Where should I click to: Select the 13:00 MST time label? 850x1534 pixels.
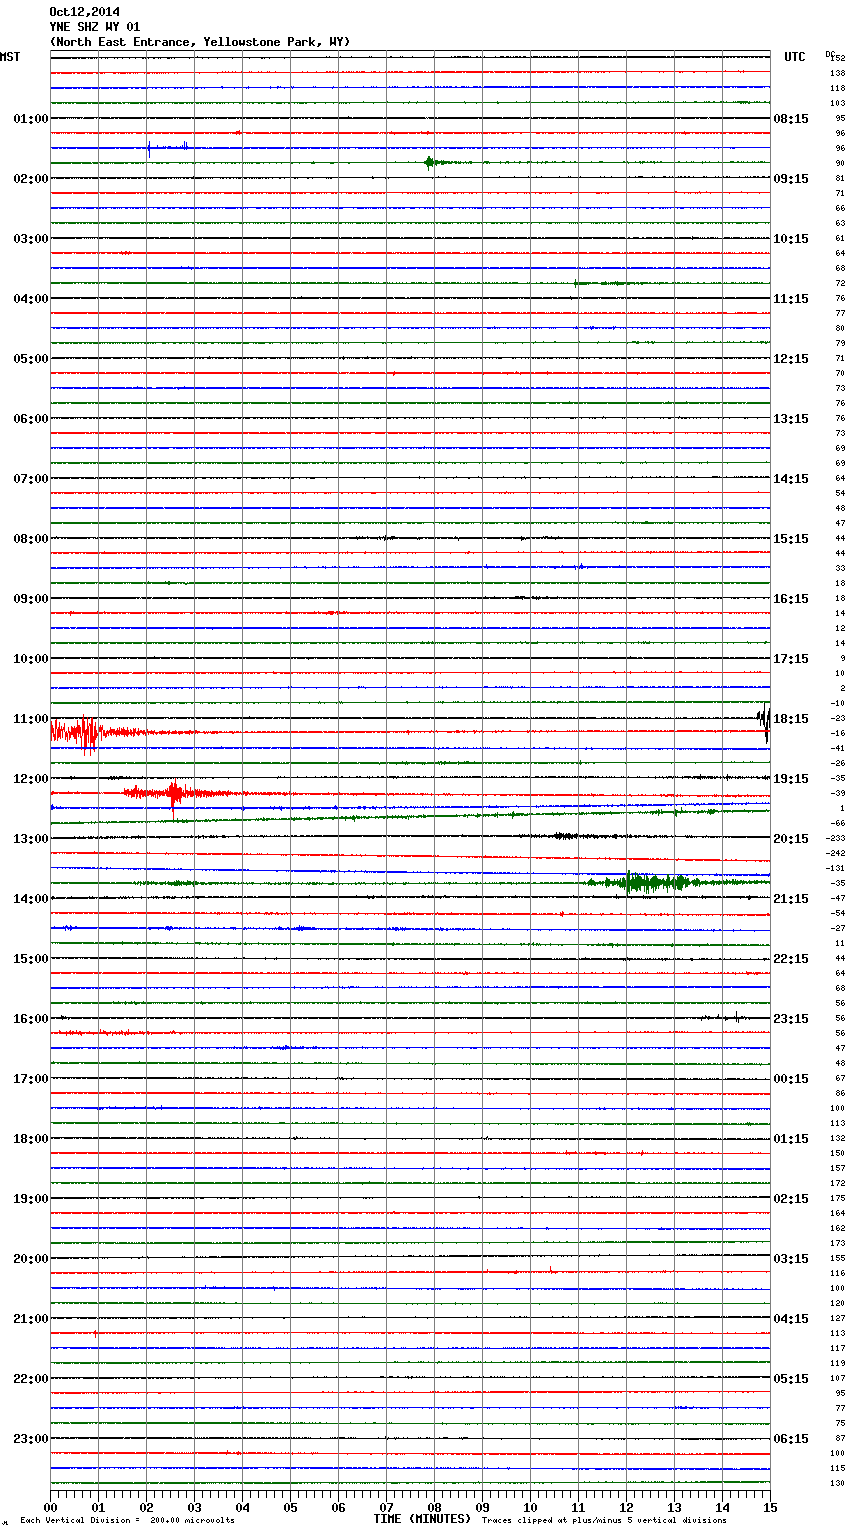click(x=31, y=839)
